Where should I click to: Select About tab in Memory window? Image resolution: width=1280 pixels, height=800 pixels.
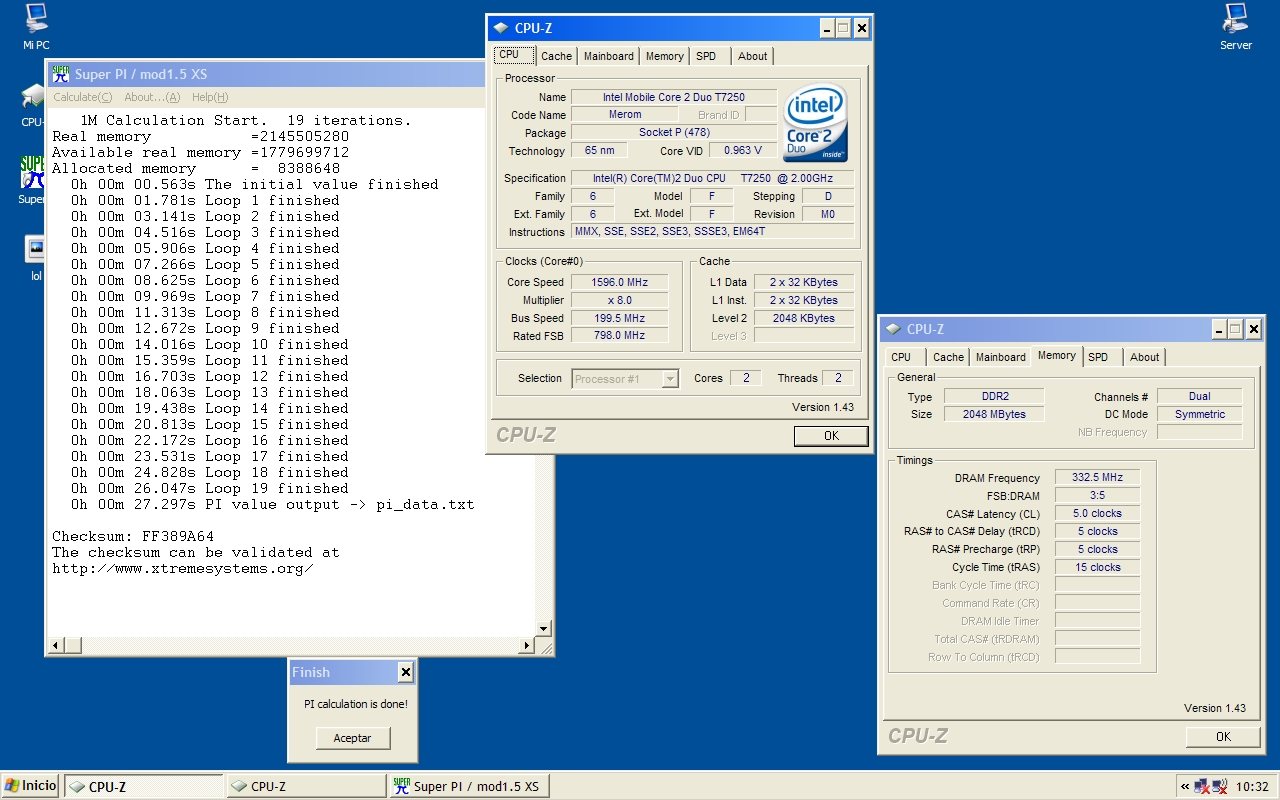pos(1145,357)
